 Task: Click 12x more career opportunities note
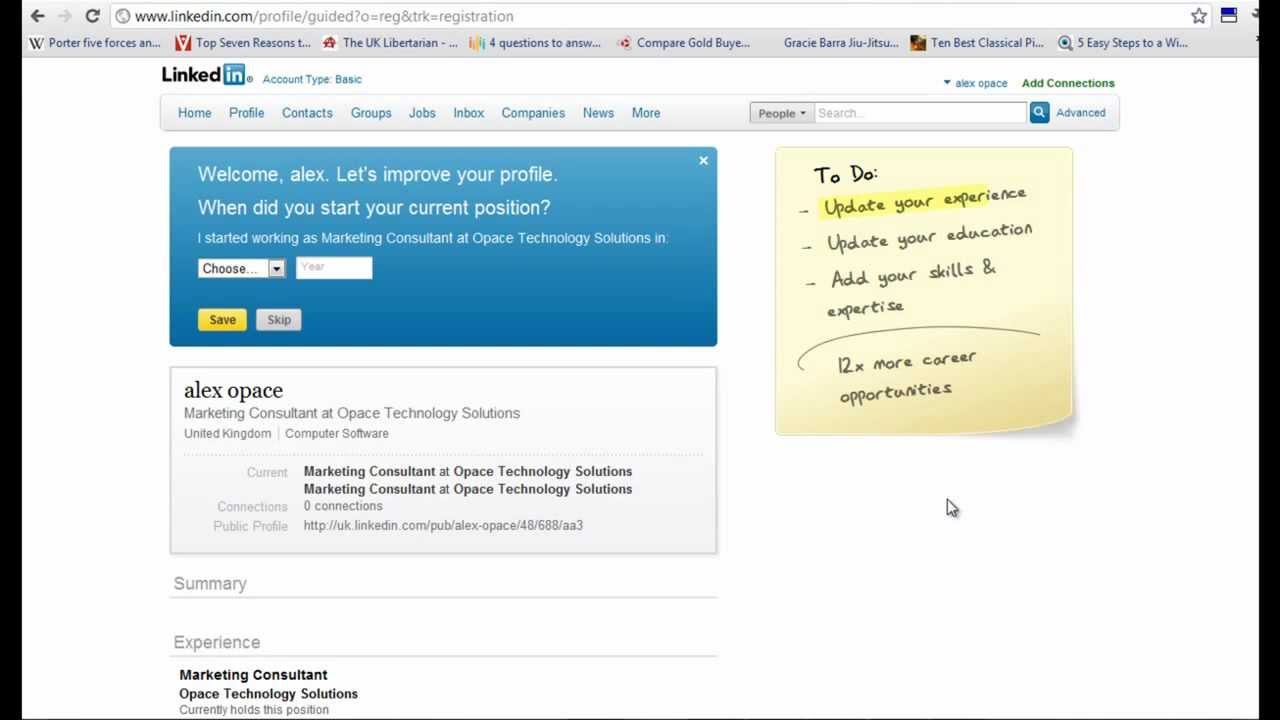[907, 375]
